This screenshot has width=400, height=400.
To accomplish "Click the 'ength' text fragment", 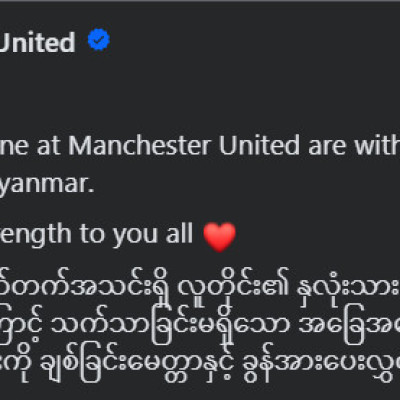I will (x=36, y=235).
